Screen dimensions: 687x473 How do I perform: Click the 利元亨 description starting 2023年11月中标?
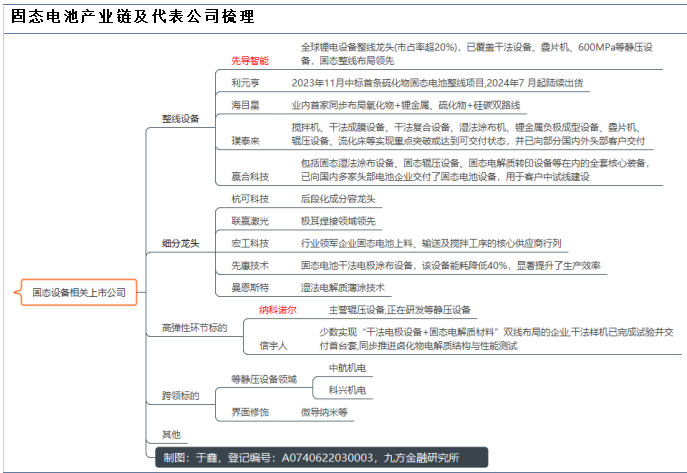(x=437, y=83)
